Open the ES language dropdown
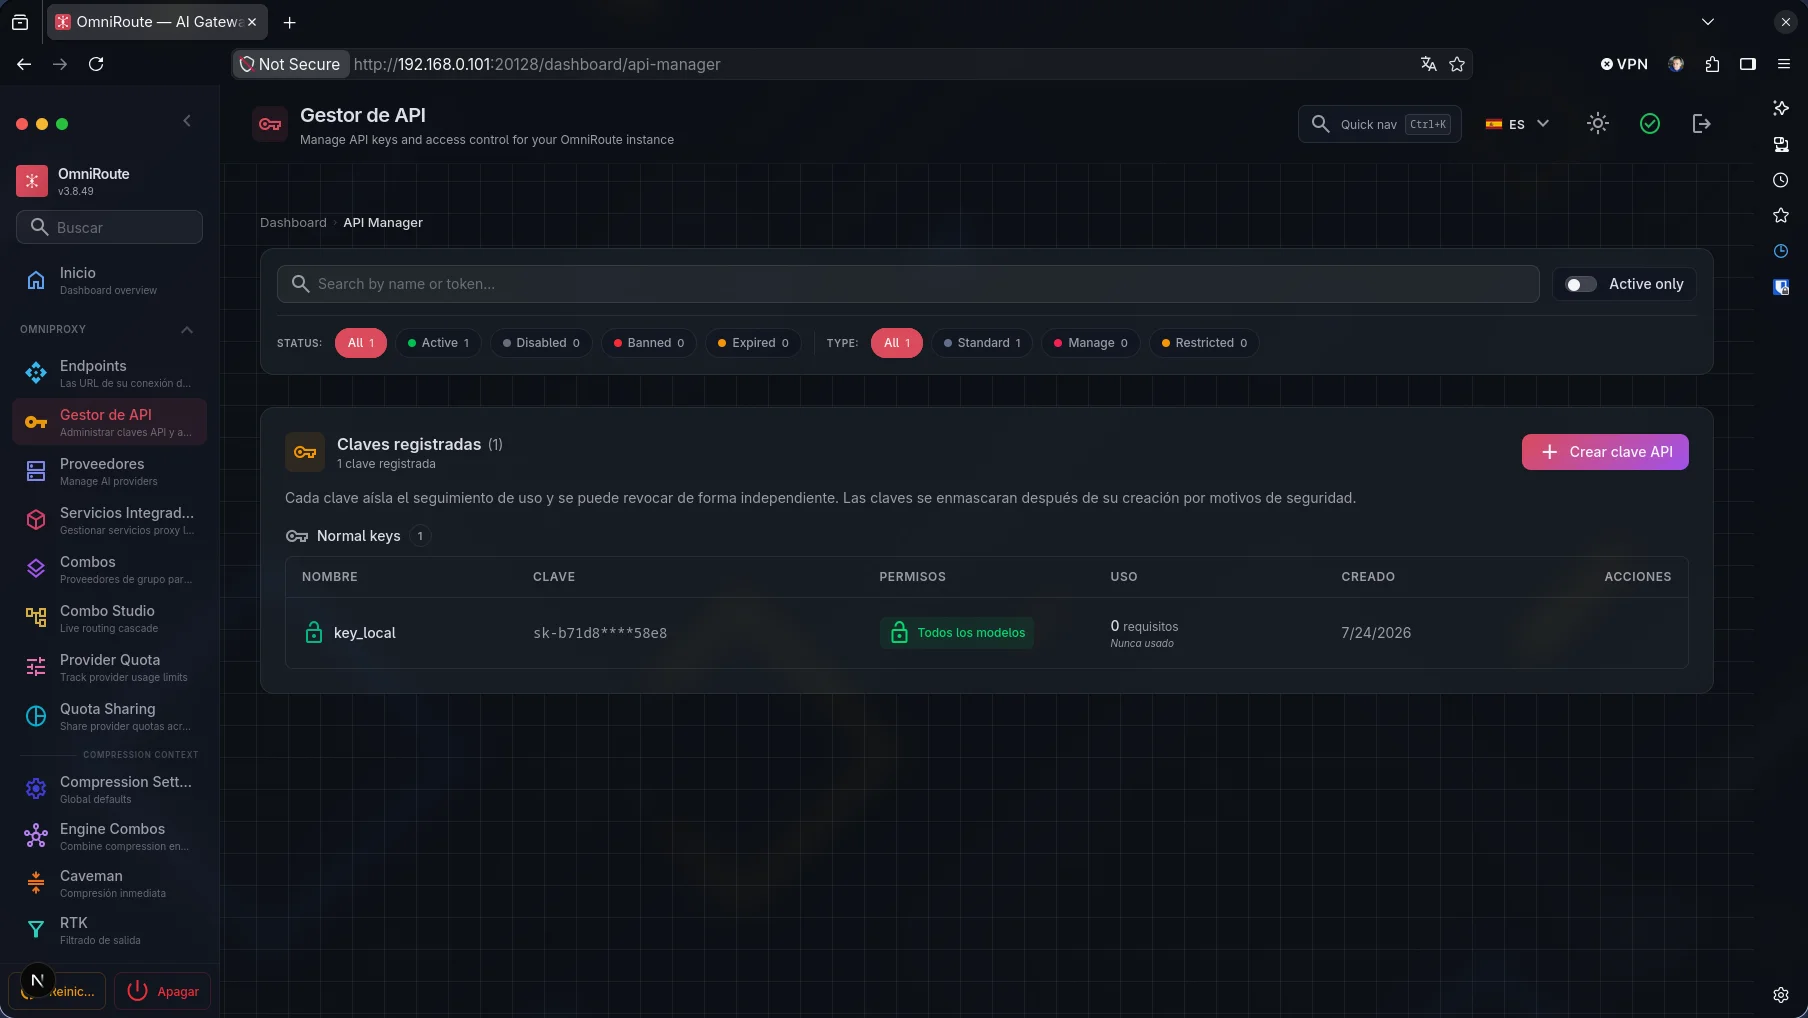The image size is (1808, 1018). pyautogui.click(x=1517, y=124)
